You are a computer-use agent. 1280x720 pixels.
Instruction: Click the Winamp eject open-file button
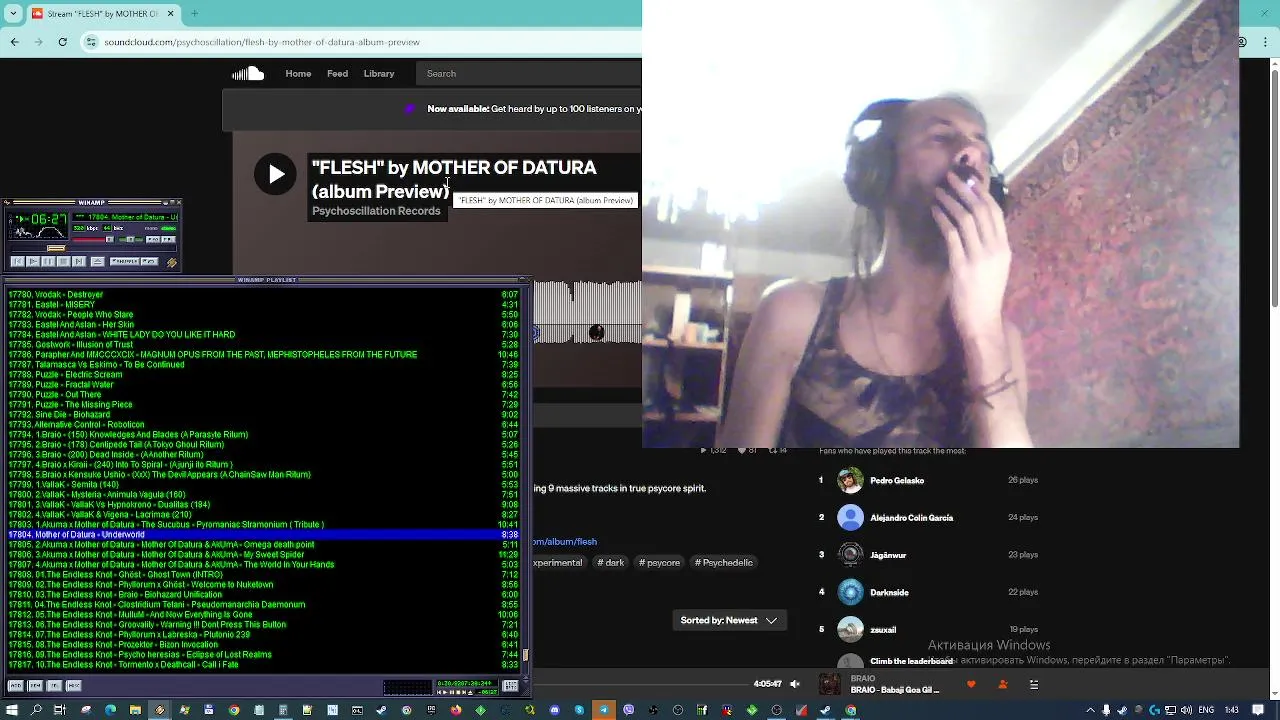(x=98, y=261)
